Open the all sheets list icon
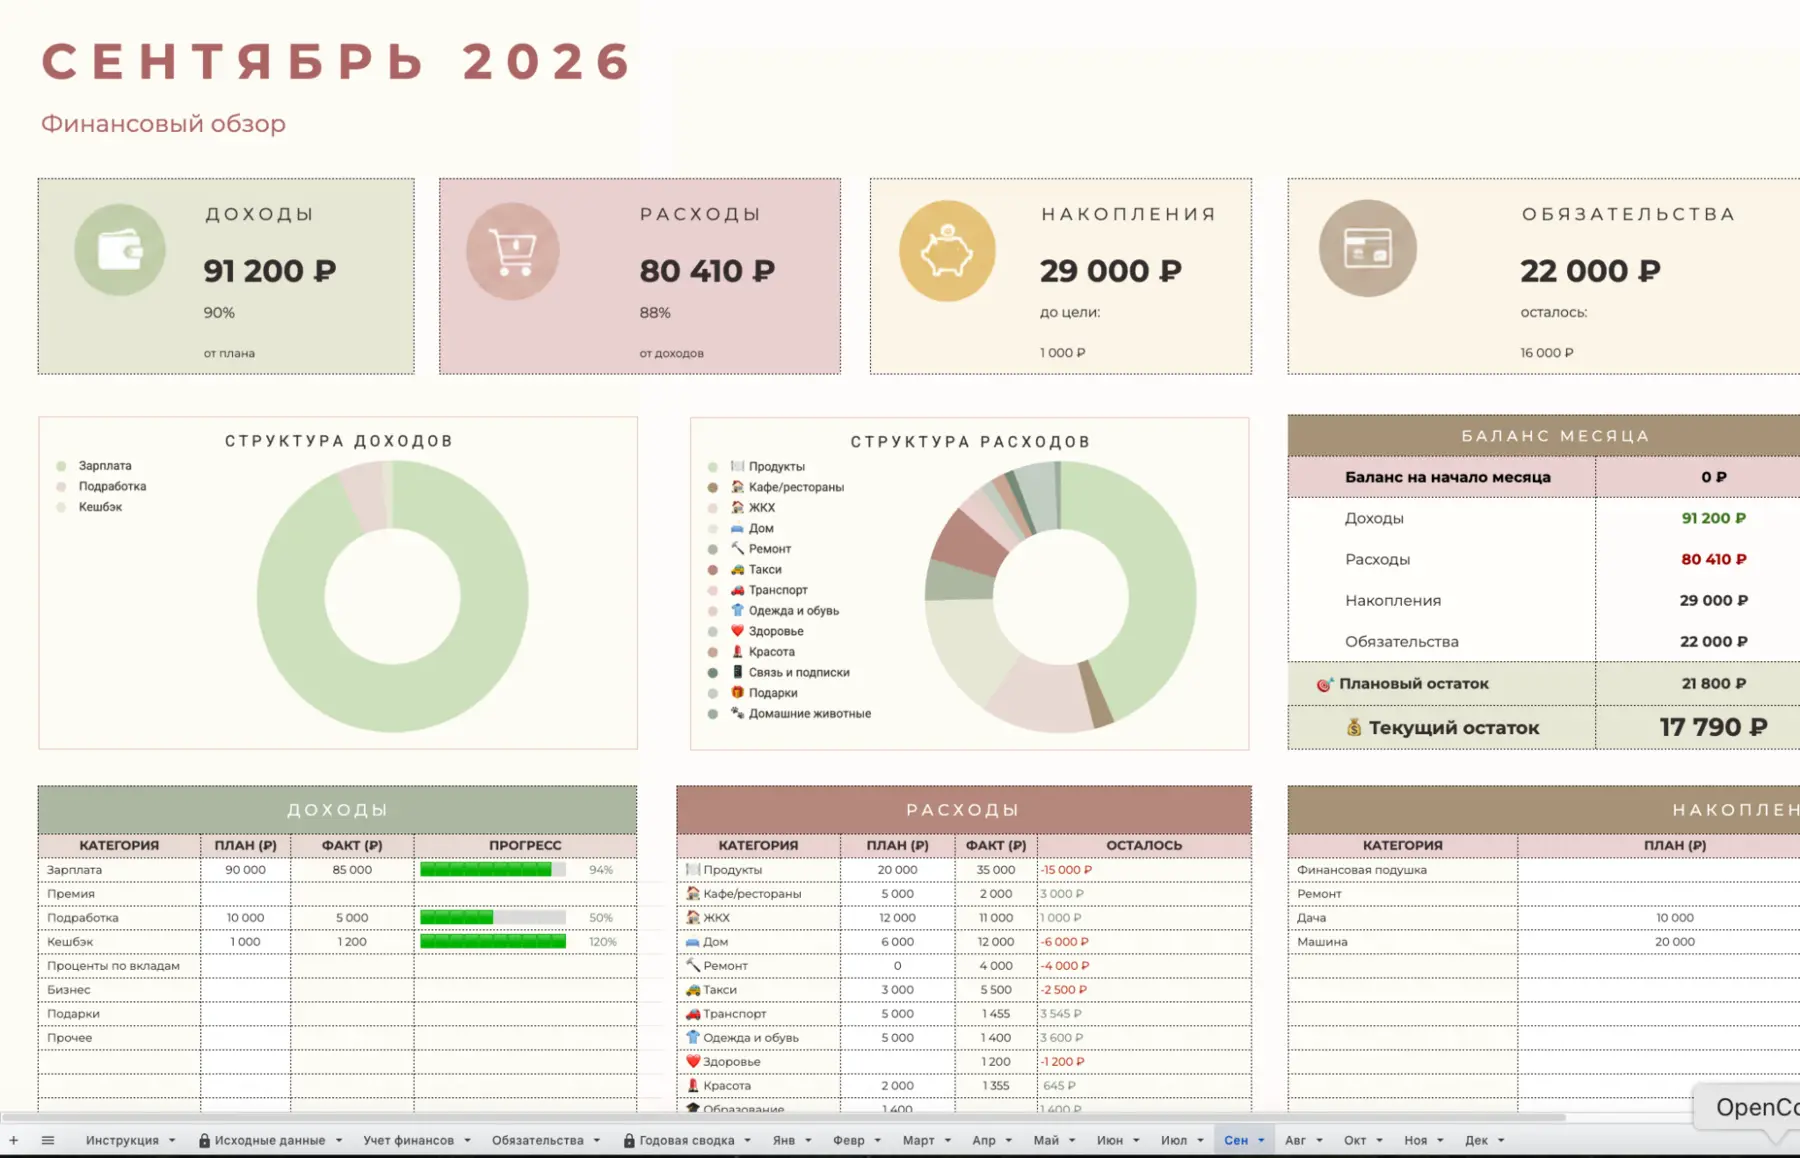Viewport: 1800px width, 1158px height. point(48,1140)
